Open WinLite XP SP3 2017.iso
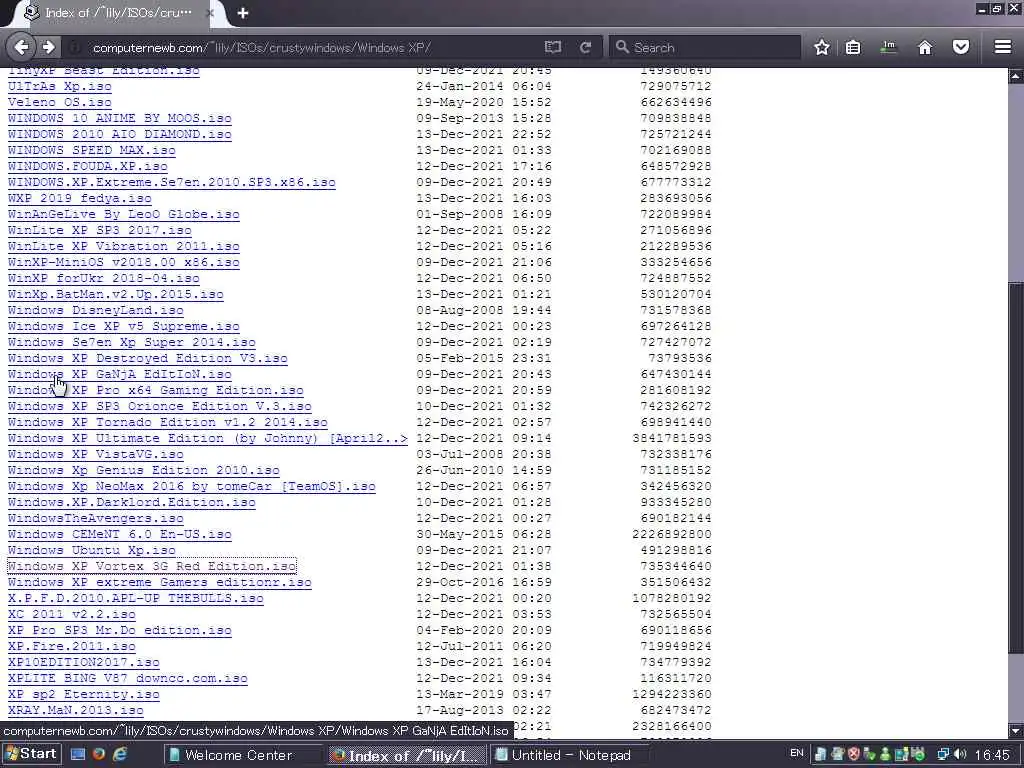This screenshot has height=768, width=1024. pos(99,231)
